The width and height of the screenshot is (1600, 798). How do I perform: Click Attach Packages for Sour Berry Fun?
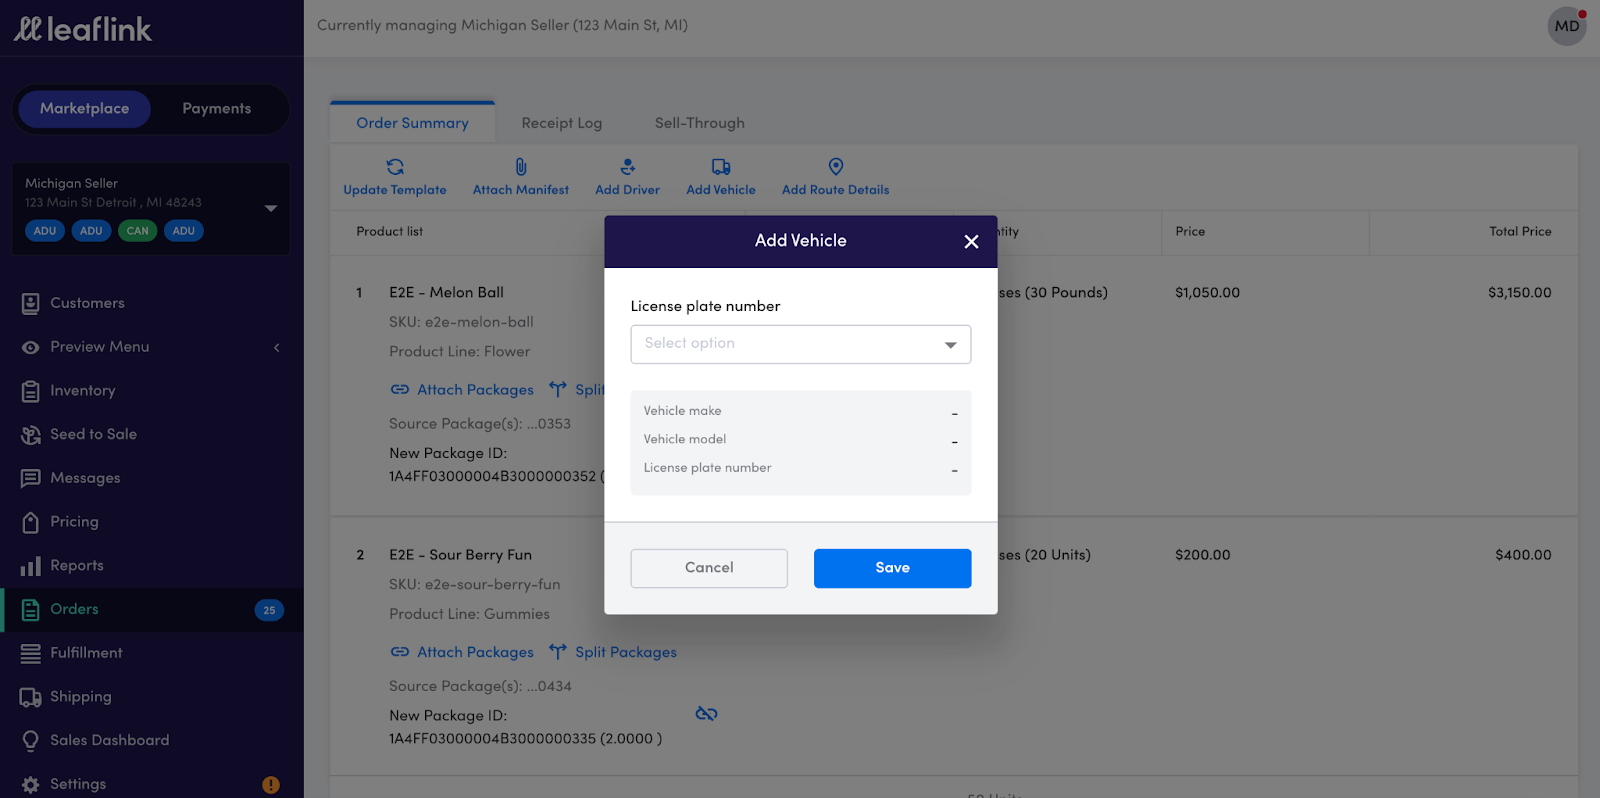(475, 652)
